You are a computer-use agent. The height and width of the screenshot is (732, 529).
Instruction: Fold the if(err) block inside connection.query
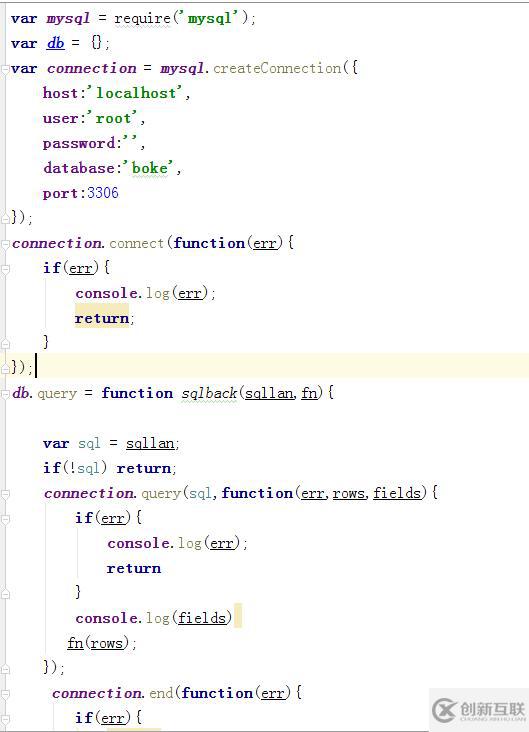click(5, 519)
